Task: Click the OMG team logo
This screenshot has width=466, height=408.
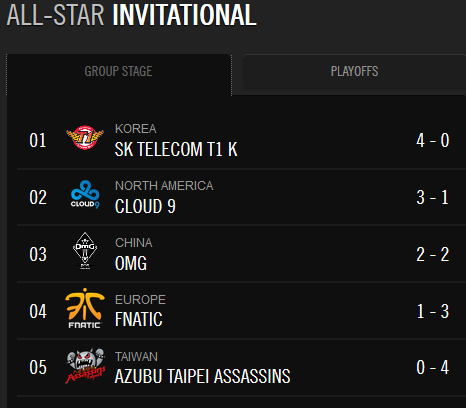Action: (x=85, y=251)
